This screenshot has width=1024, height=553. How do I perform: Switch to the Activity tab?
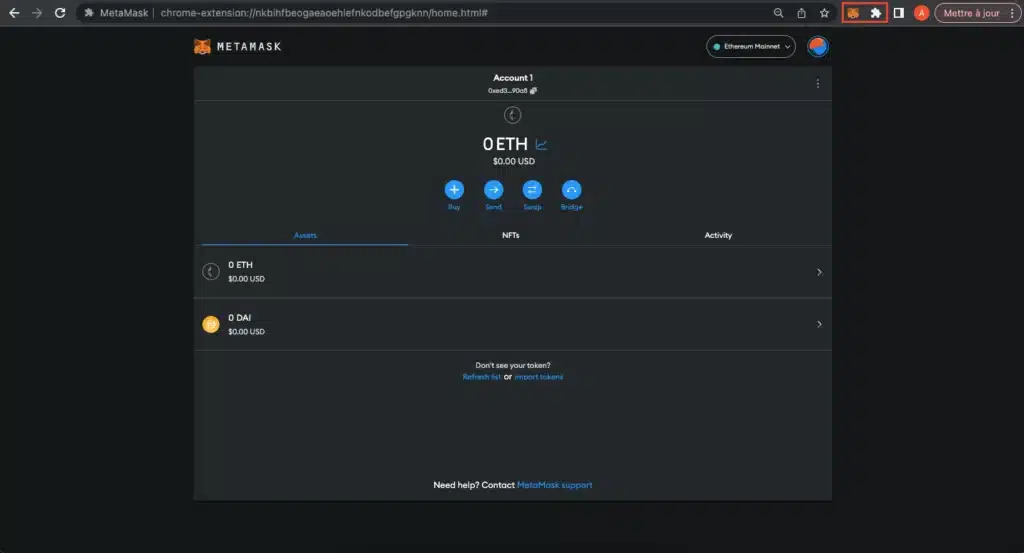click(718, 235)
